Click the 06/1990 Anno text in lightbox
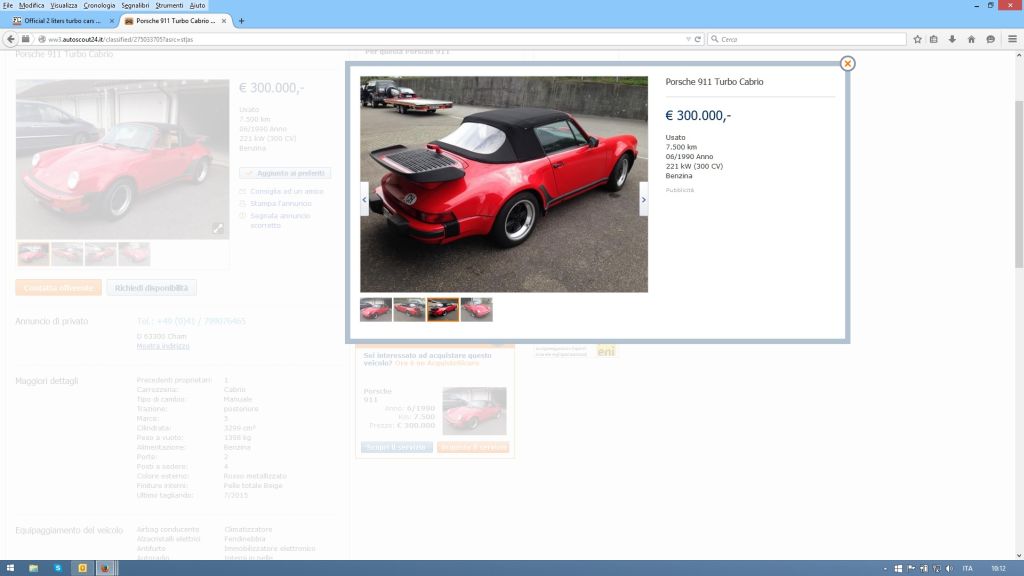Screen dimensions: 1024x576 (x=690, y=157)
